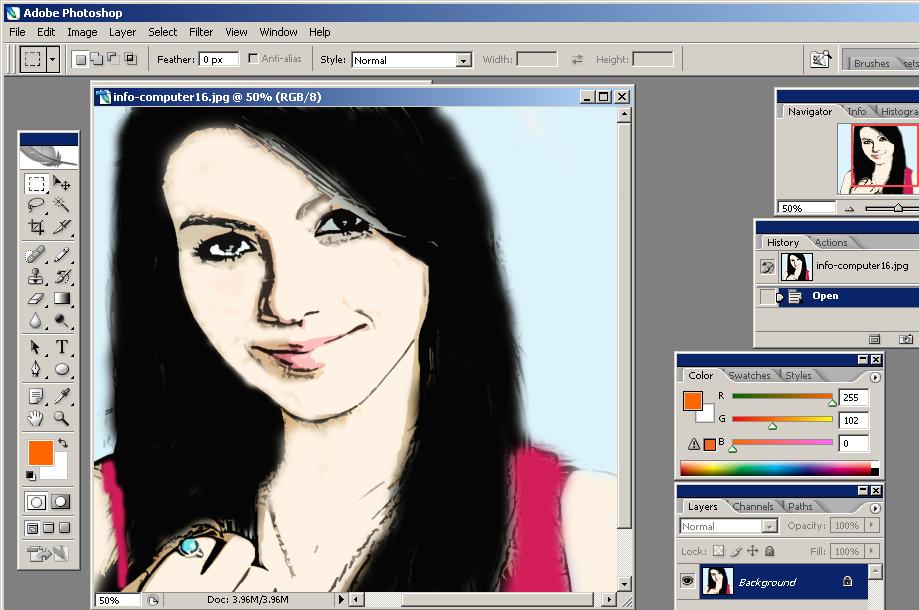The width and height of the screenshot is (919, 610).
Task: Select the Horizontal Type tool
Action: (x=62, y=347)
